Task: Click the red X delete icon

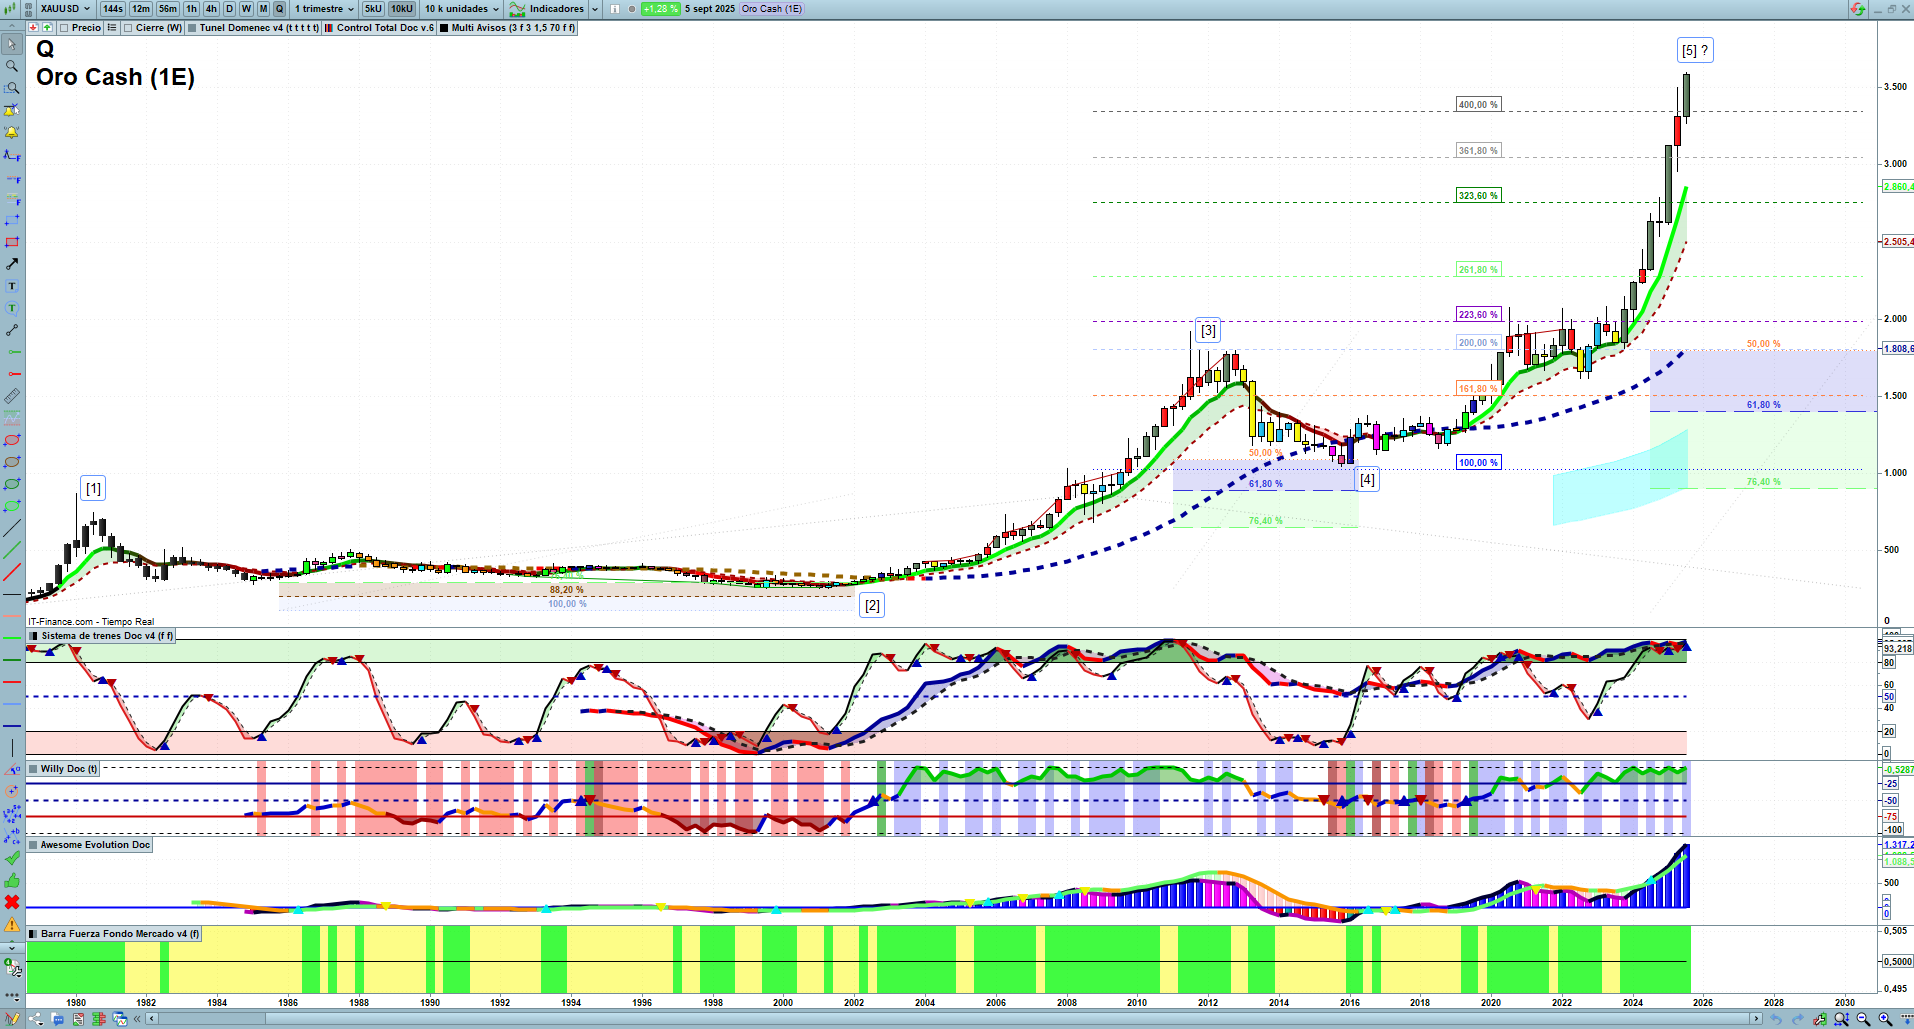Action: coord(12,903)
